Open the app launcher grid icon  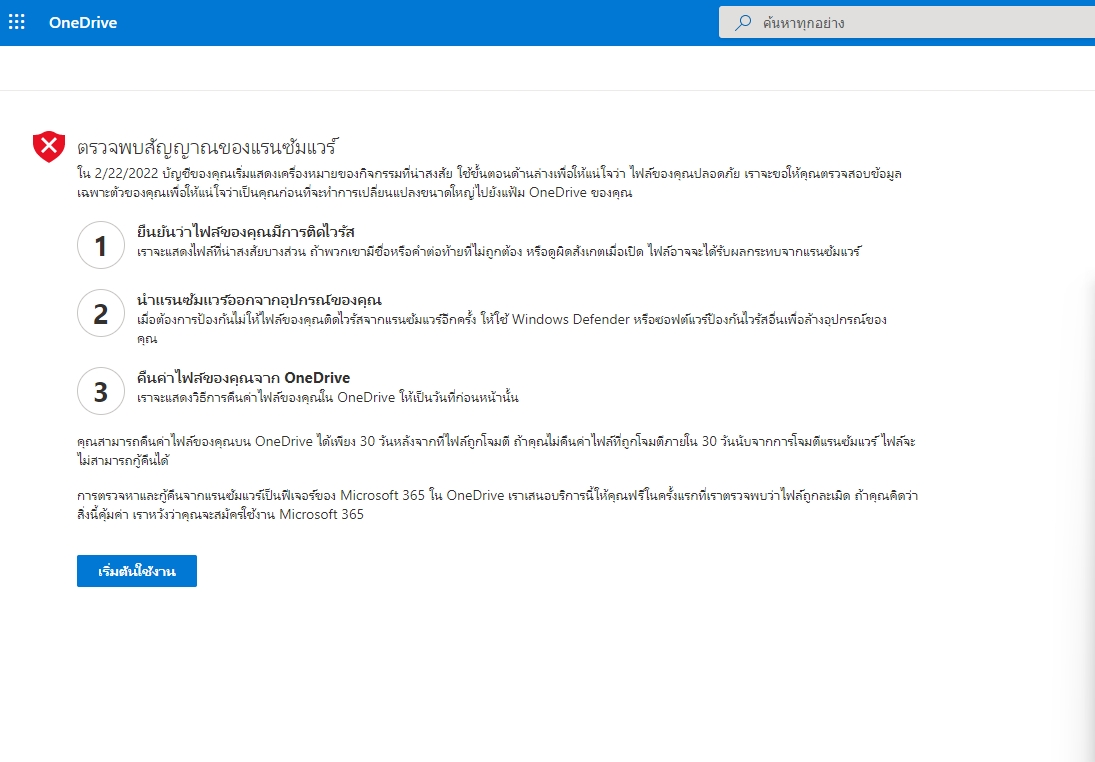tap(17, 22)
